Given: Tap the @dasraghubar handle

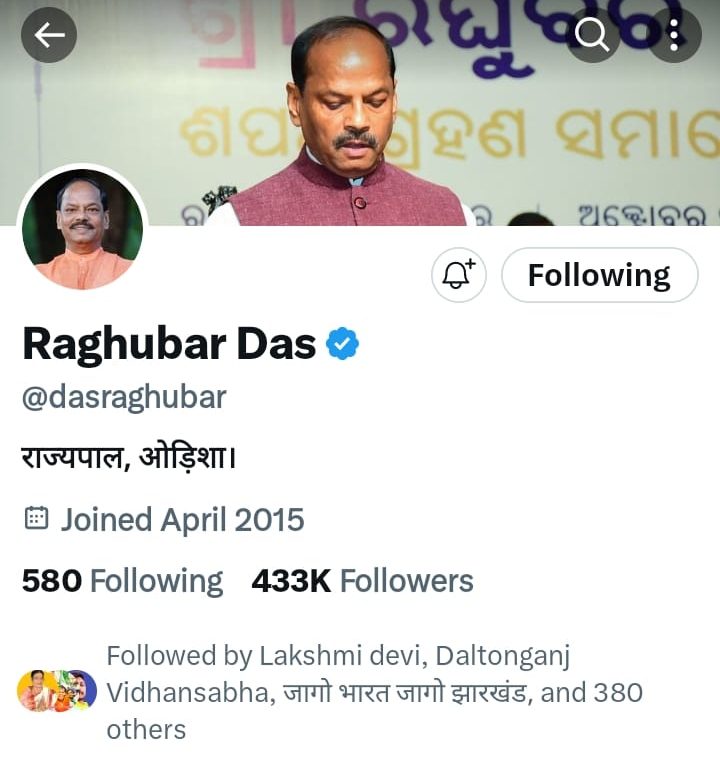Looking at the screenshot, I should (124, 397).
